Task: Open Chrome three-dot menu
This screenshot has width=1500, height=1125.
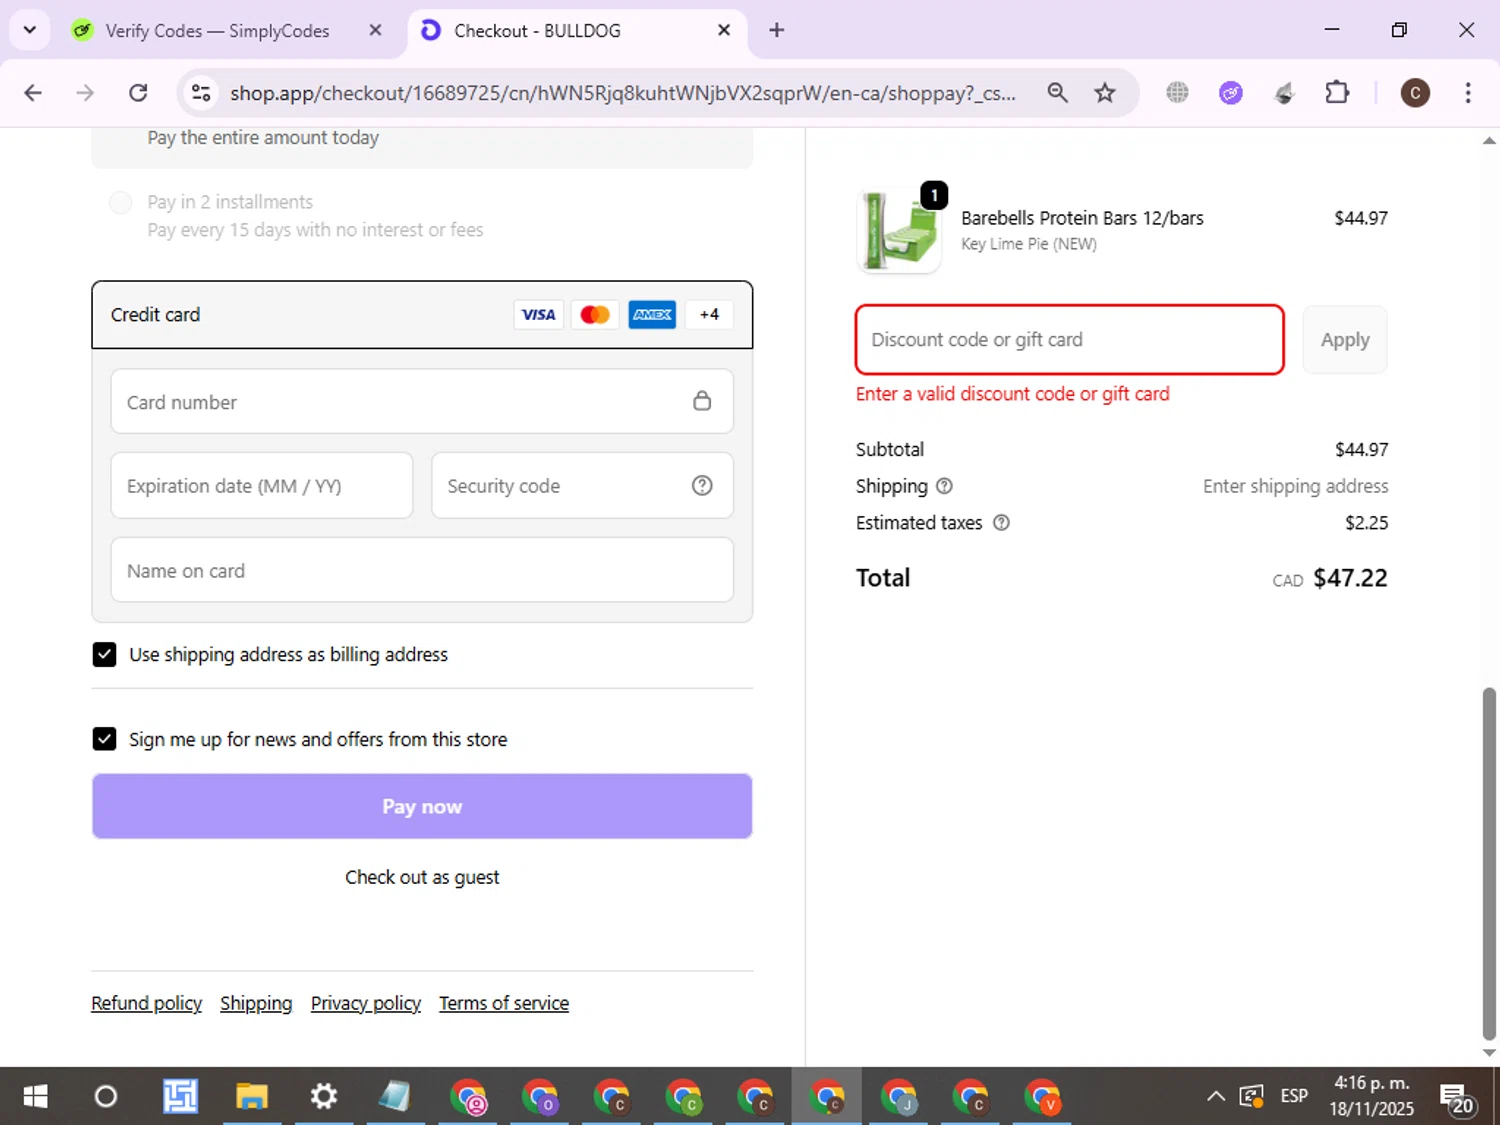Action: coord(1468,93)
